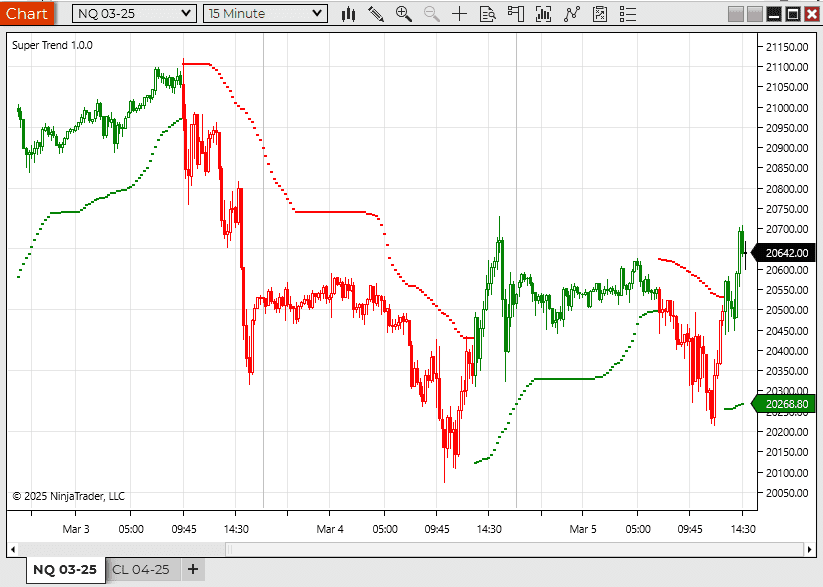
Task: Click the scrollbar left arrow
Action: (x=13, y=550)
